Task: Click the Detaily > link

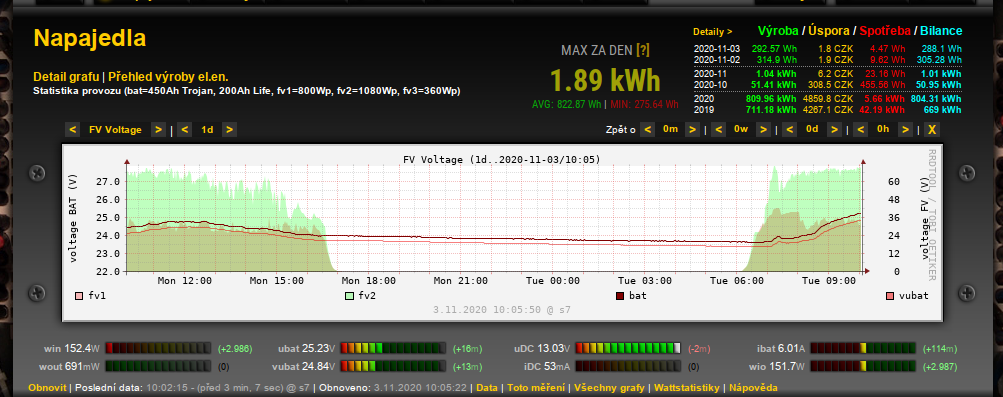Action: [x=713, y=31]
